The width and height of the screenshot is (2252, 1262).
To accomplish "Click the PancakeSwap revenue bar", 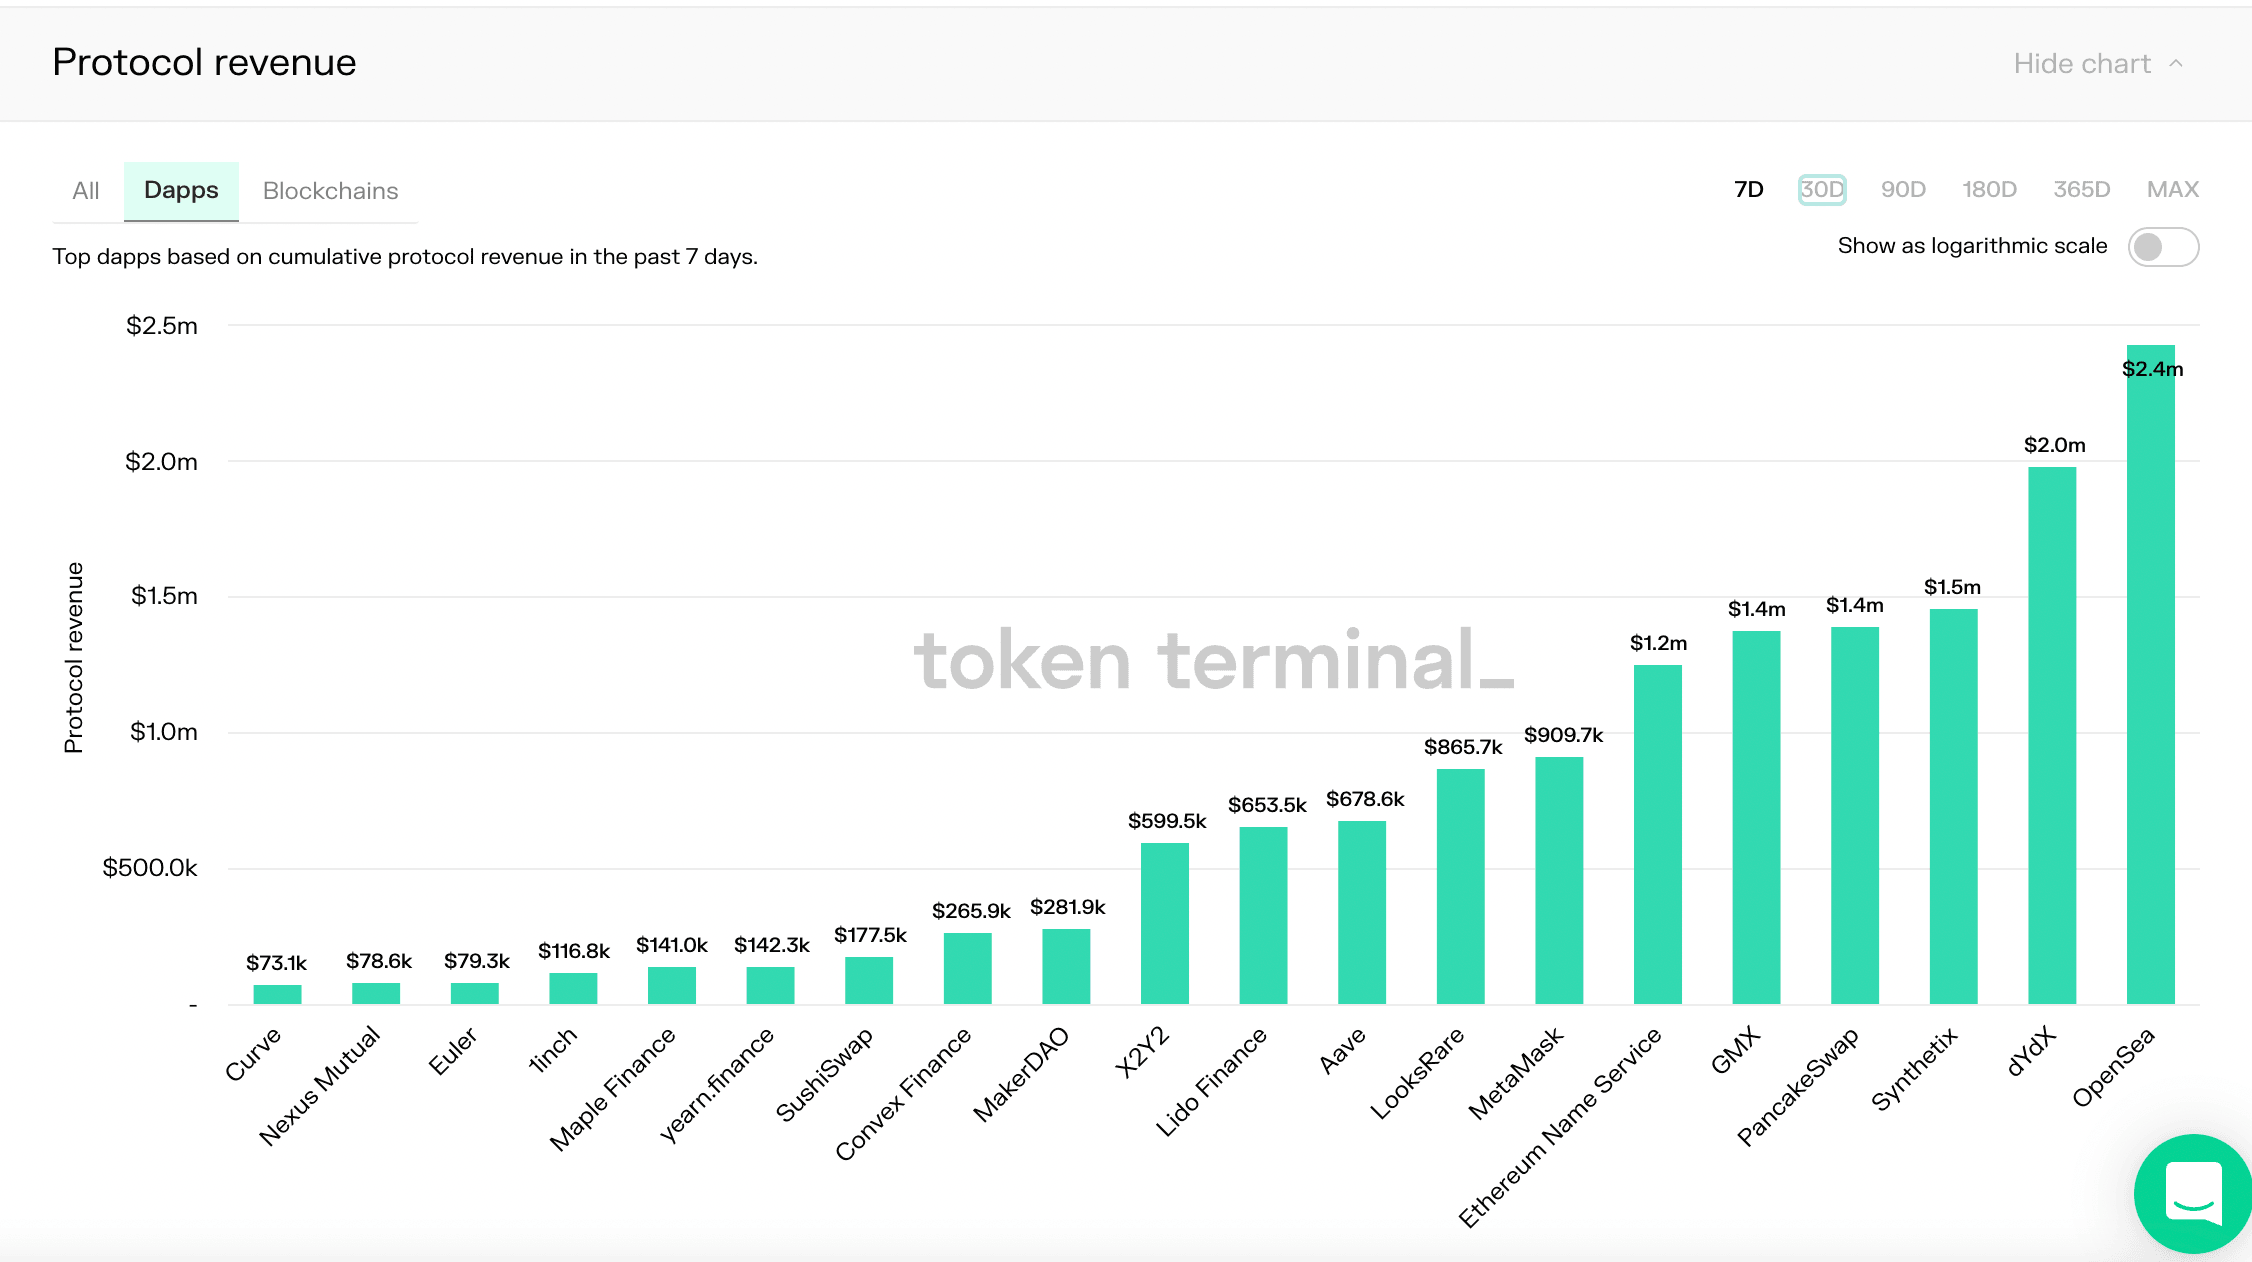I will click(1855, 815).
